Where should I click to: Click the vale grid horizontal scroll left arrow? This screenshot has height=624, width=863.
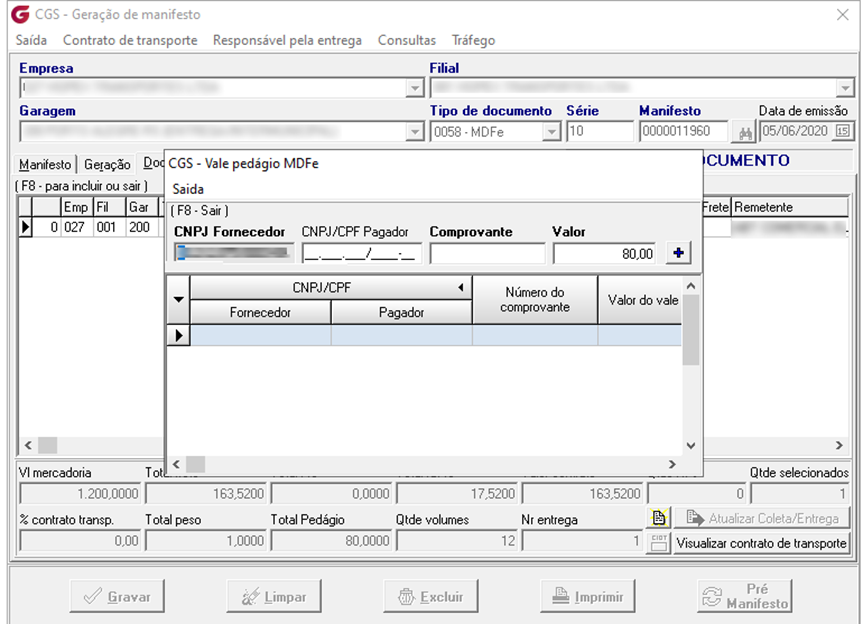(x=176, y=464)
